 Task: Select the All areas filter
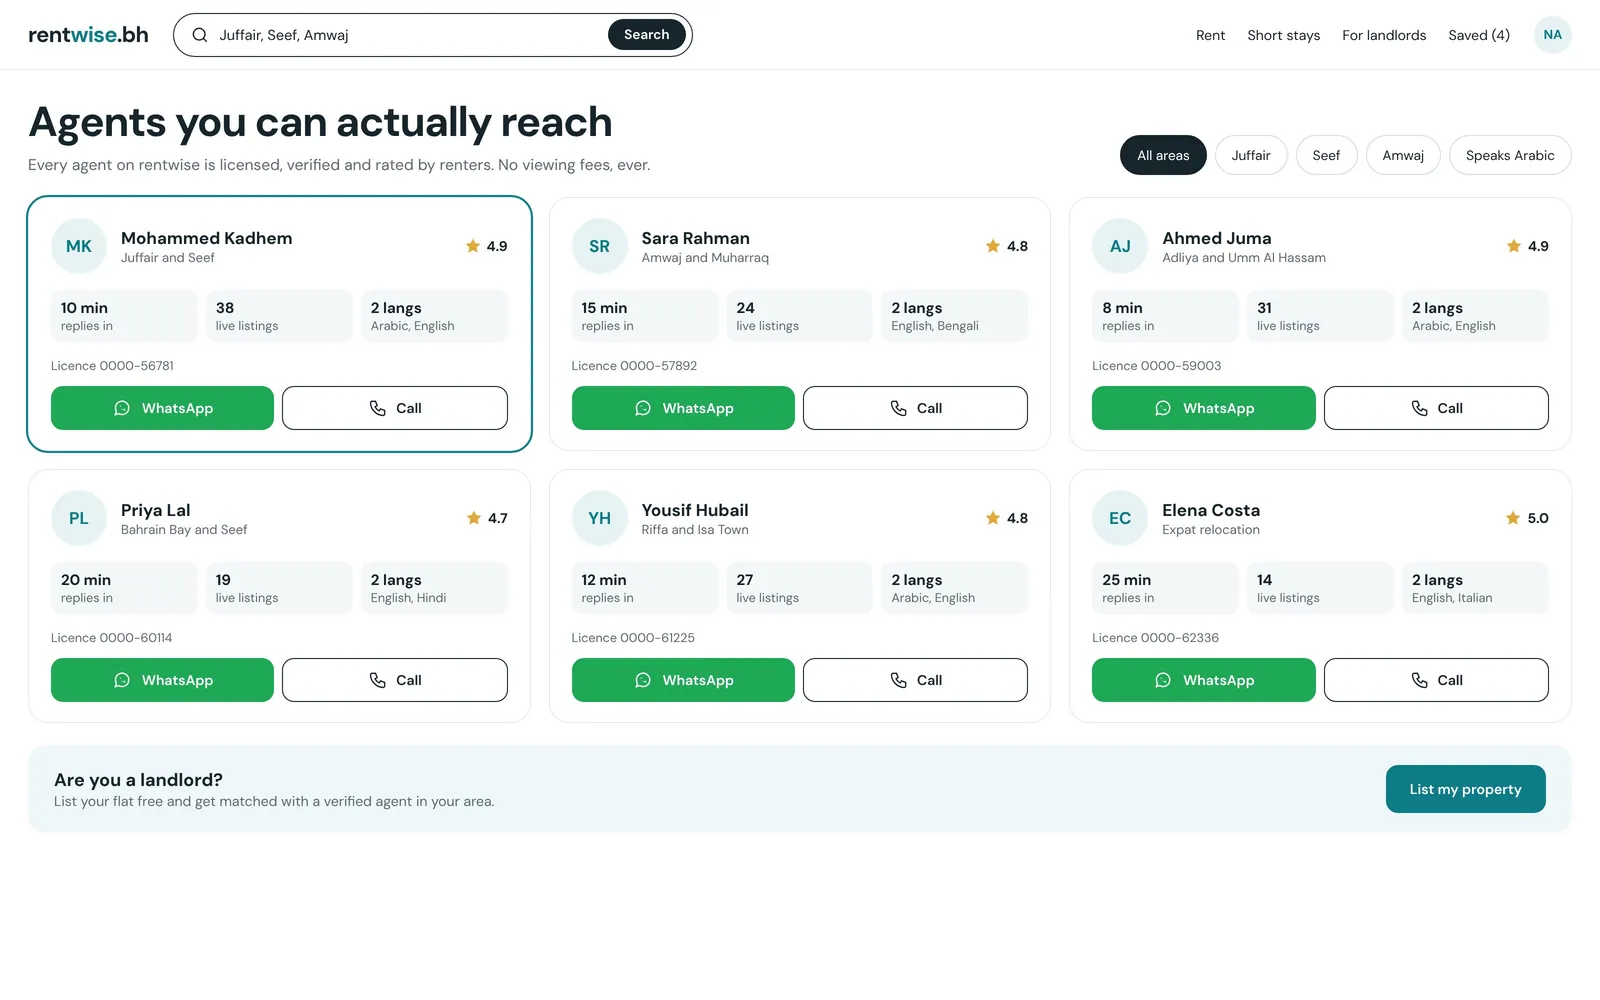(1163, 155)
